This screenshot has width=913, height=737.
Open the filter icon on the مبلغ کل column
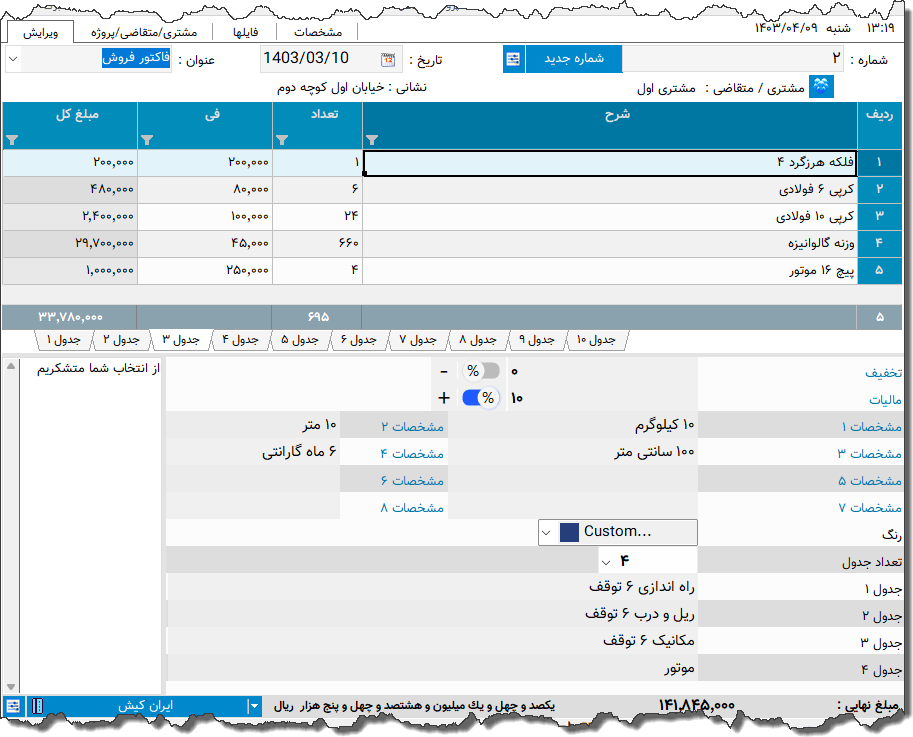[11, 140]
